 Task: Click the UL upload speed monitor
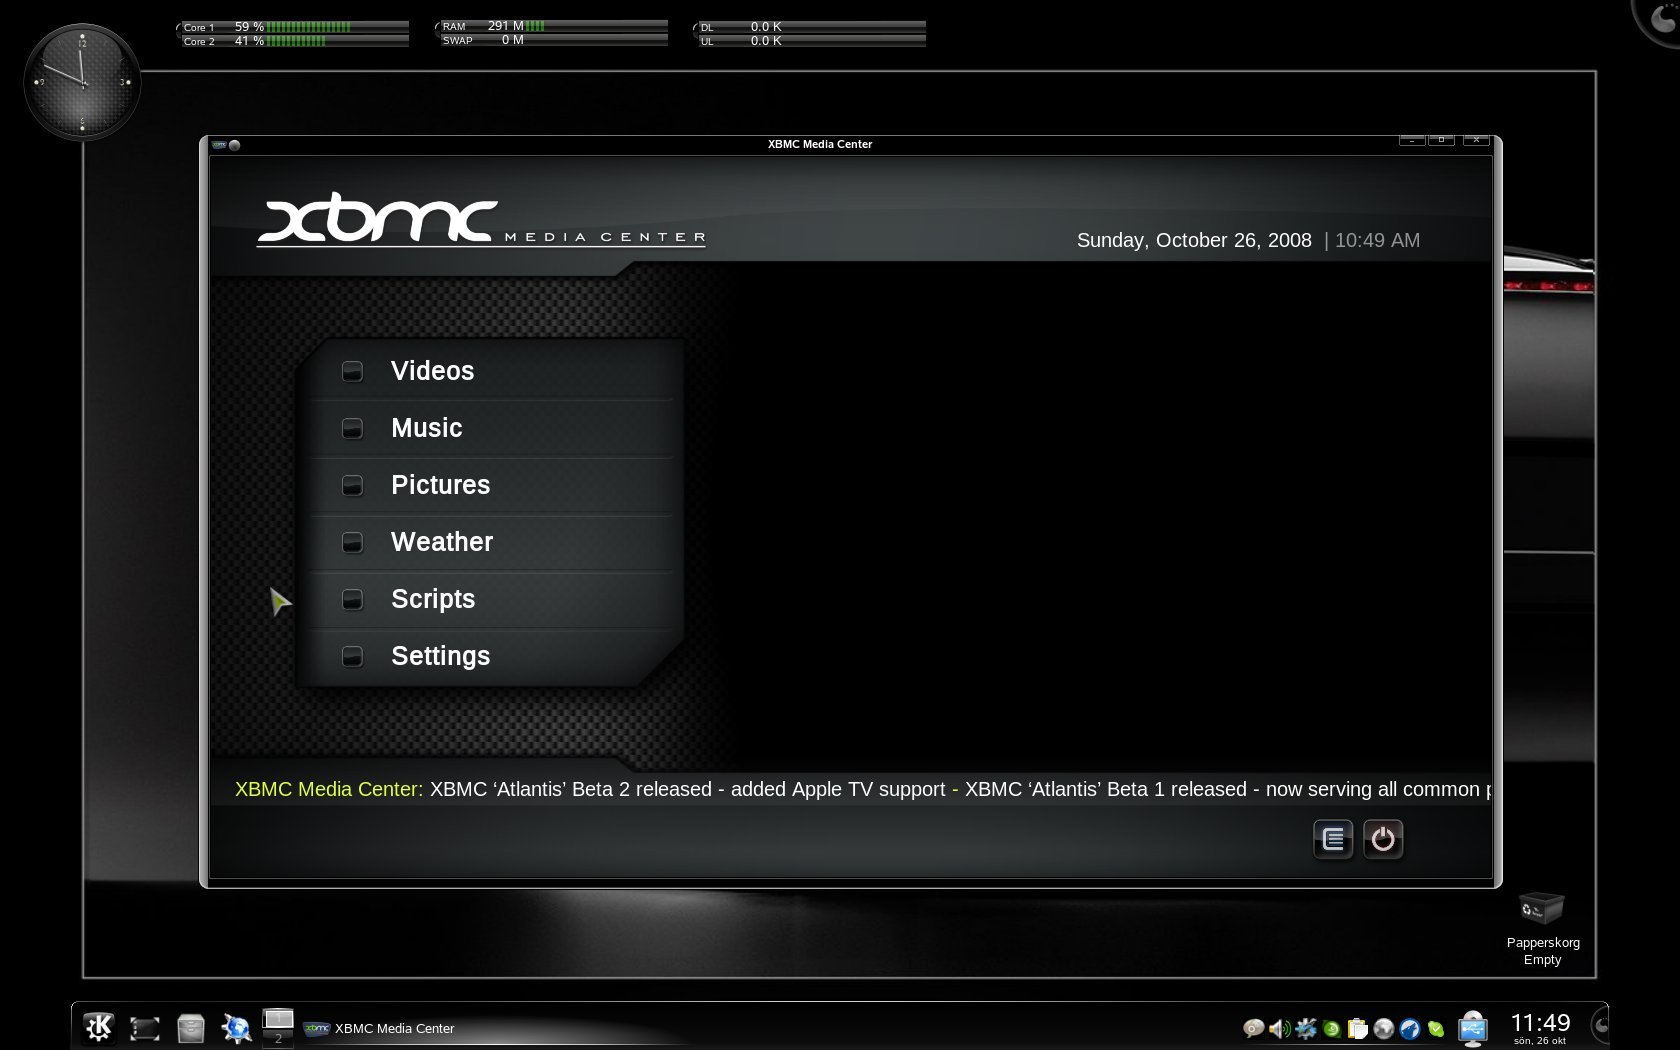point(811,41)
